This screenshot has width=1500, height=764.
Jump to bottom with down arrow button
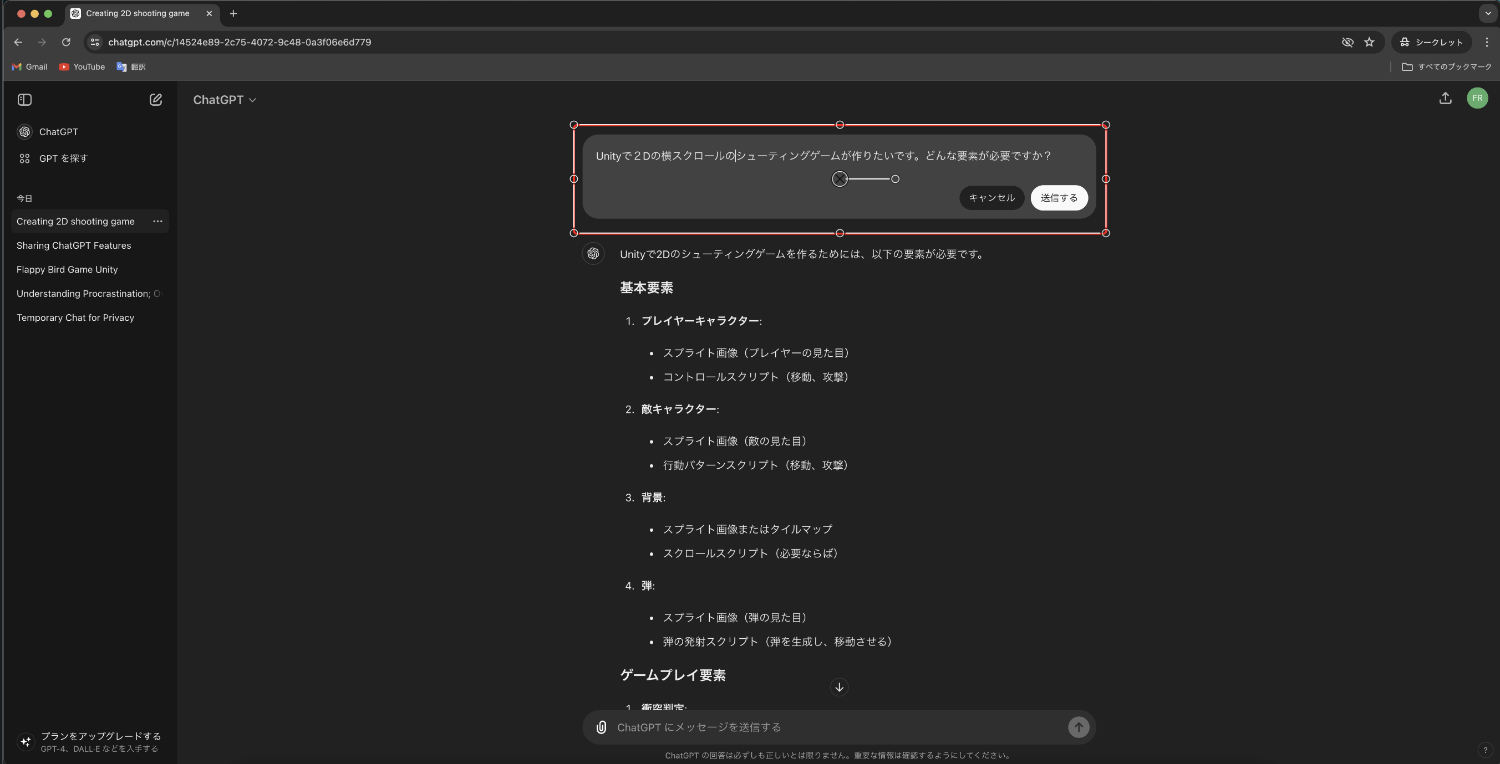[x=839, y=687]
